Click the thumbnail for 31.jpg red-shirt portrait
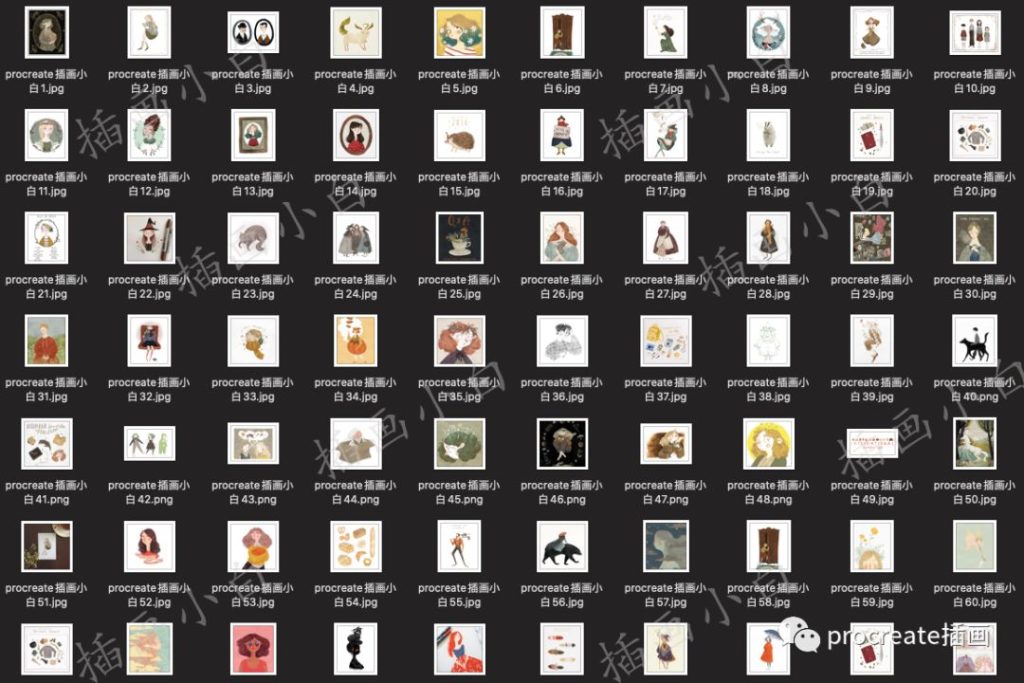1024x683 pixels. [x=46, y=341]
